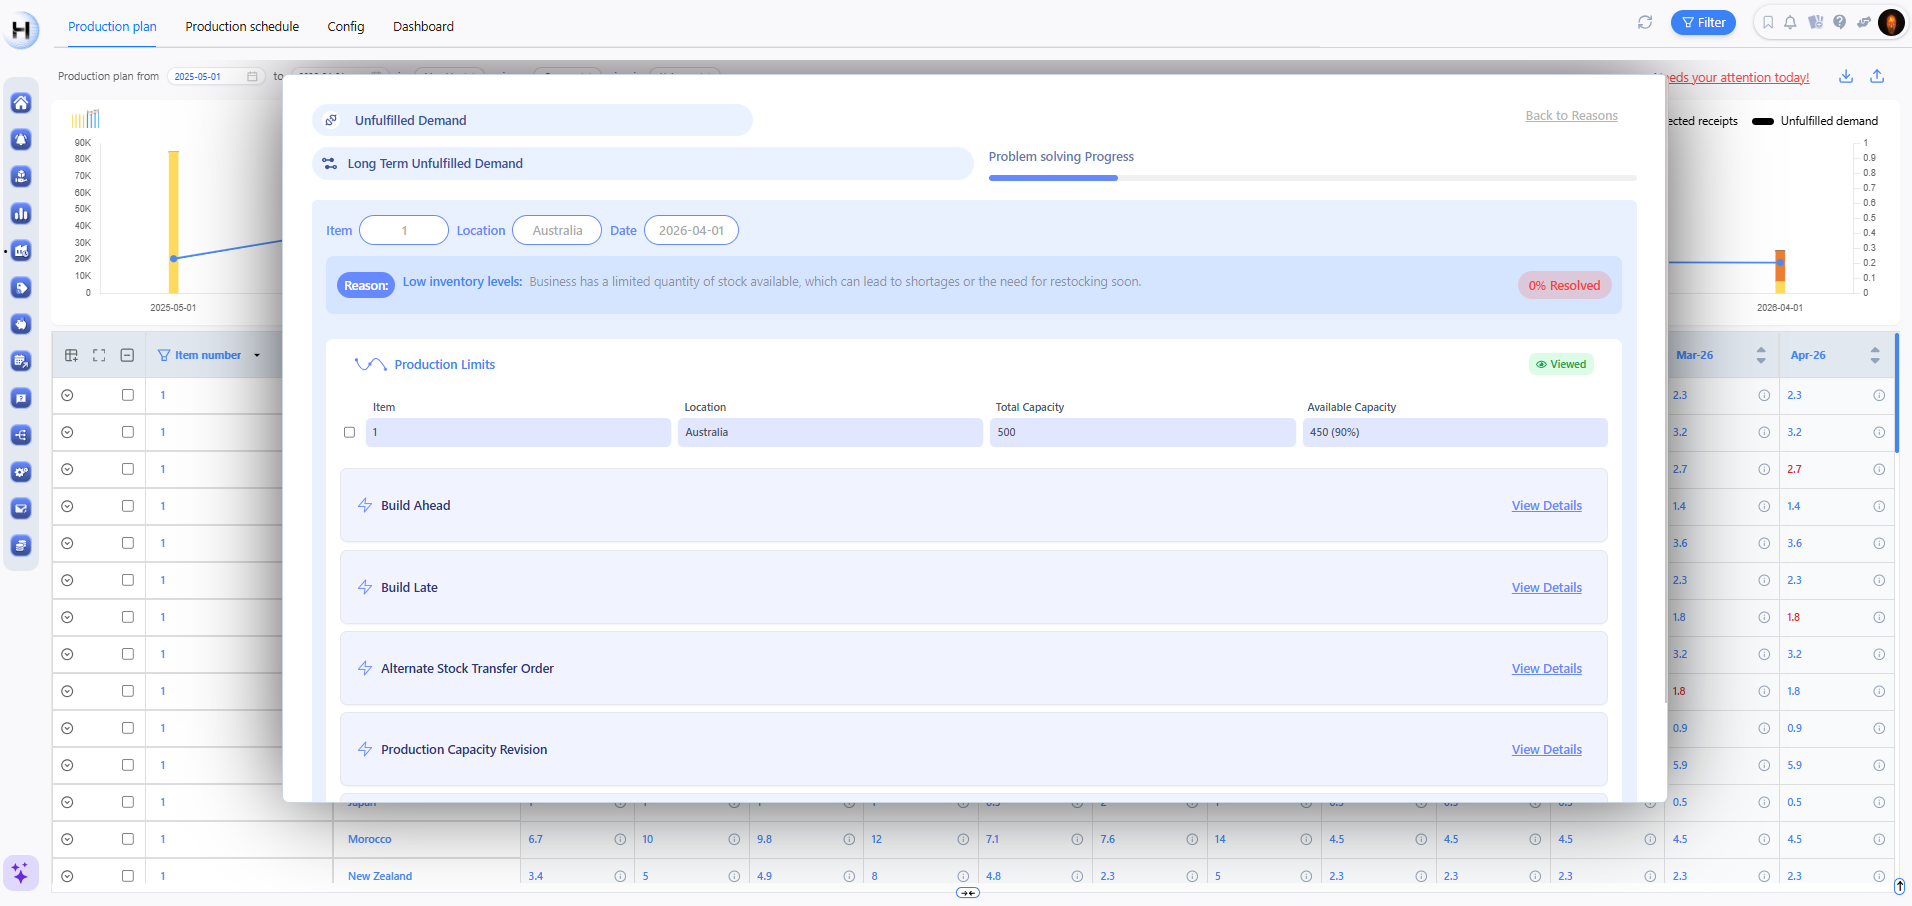Image resolution: width=1912 pixels, height=906 pixels.
Task: Launch the AI sparkle assistant icon
Action: (x=21, y=873)
